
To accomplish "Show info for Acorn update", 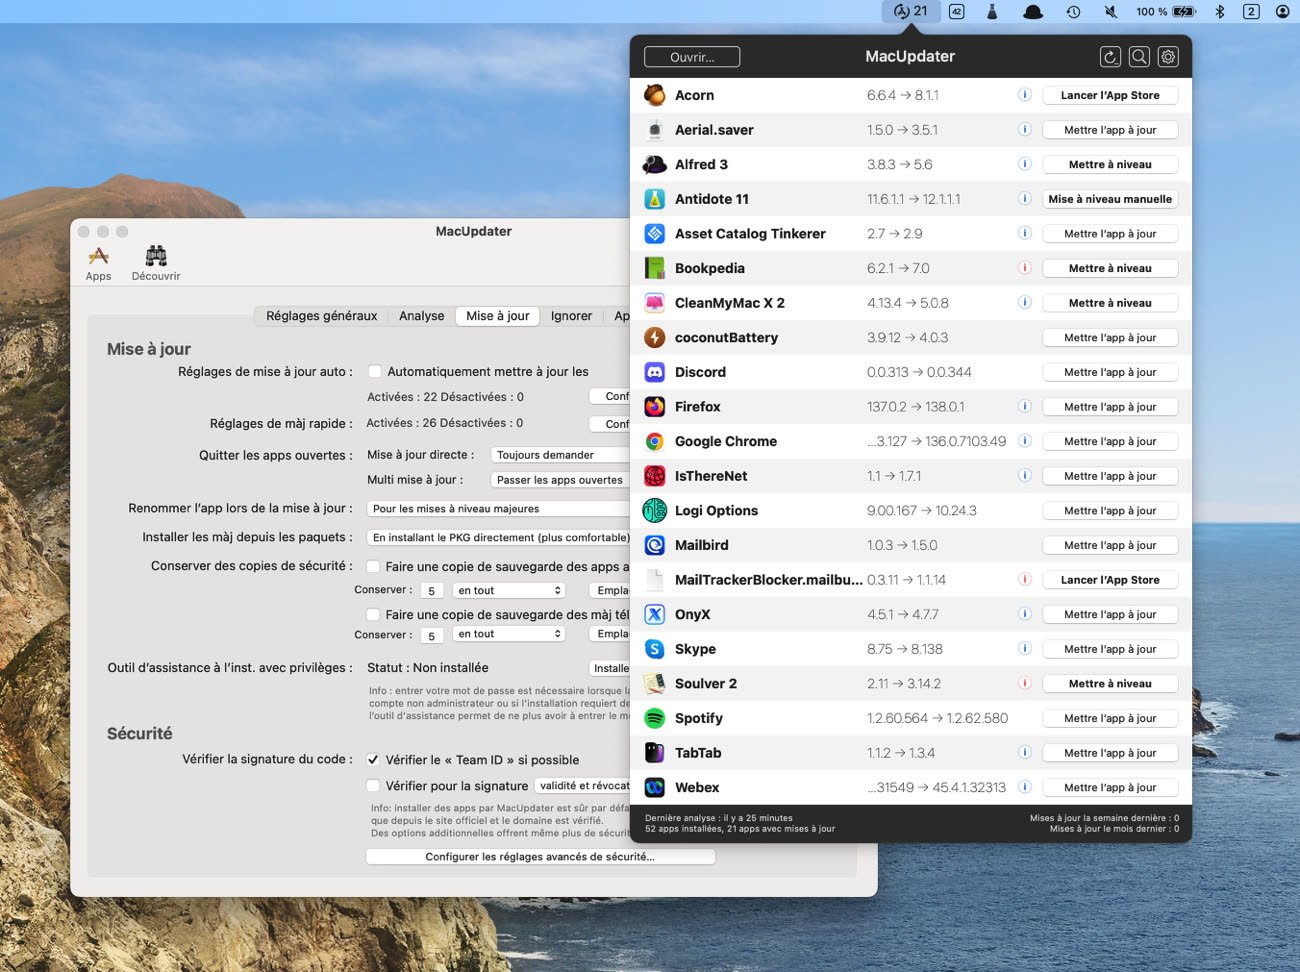I will pos(1024,95).
